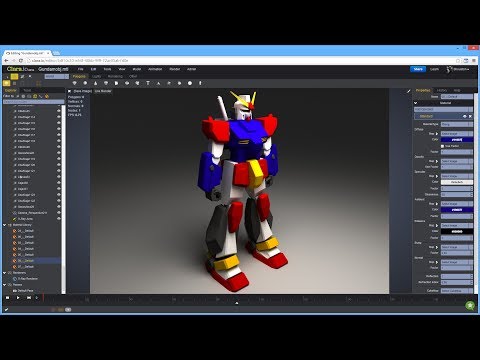Select the highlighted material in Material Library
Image resolution: width=480 pixels, height=360 pixels.
tap(32, 261)
